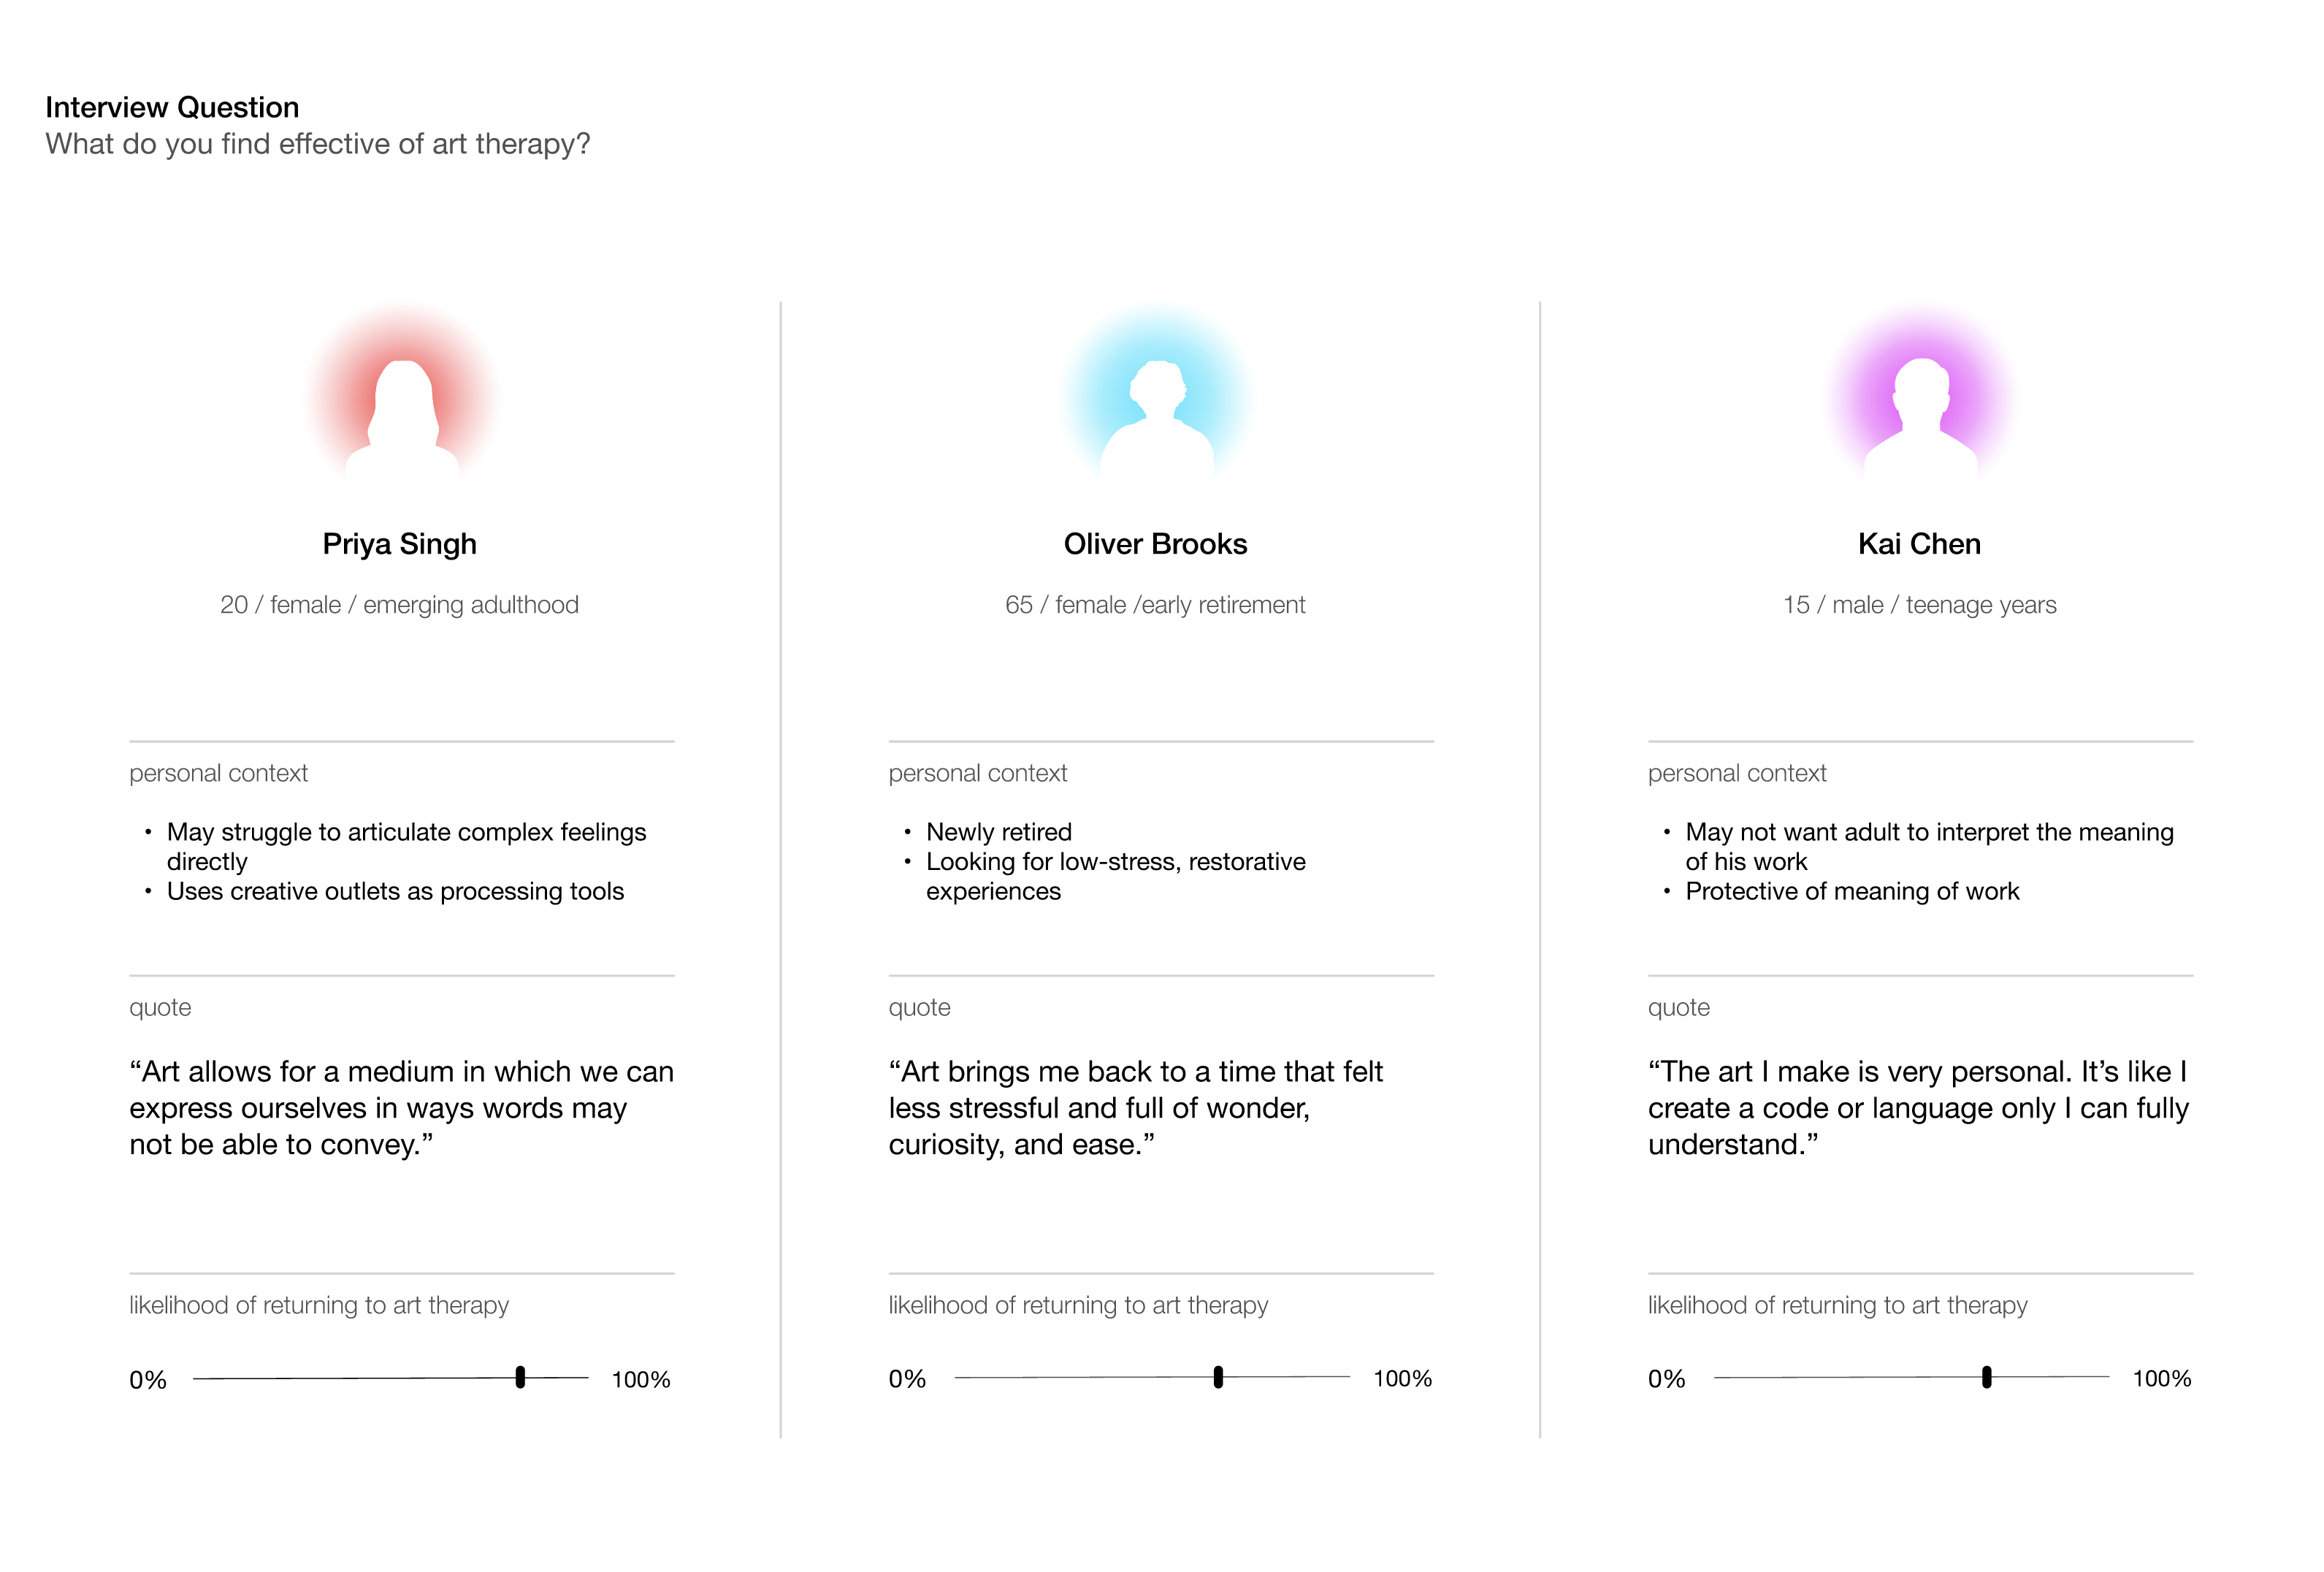
Task: Select the Priya Singh name heading
Action: point(400,544)
